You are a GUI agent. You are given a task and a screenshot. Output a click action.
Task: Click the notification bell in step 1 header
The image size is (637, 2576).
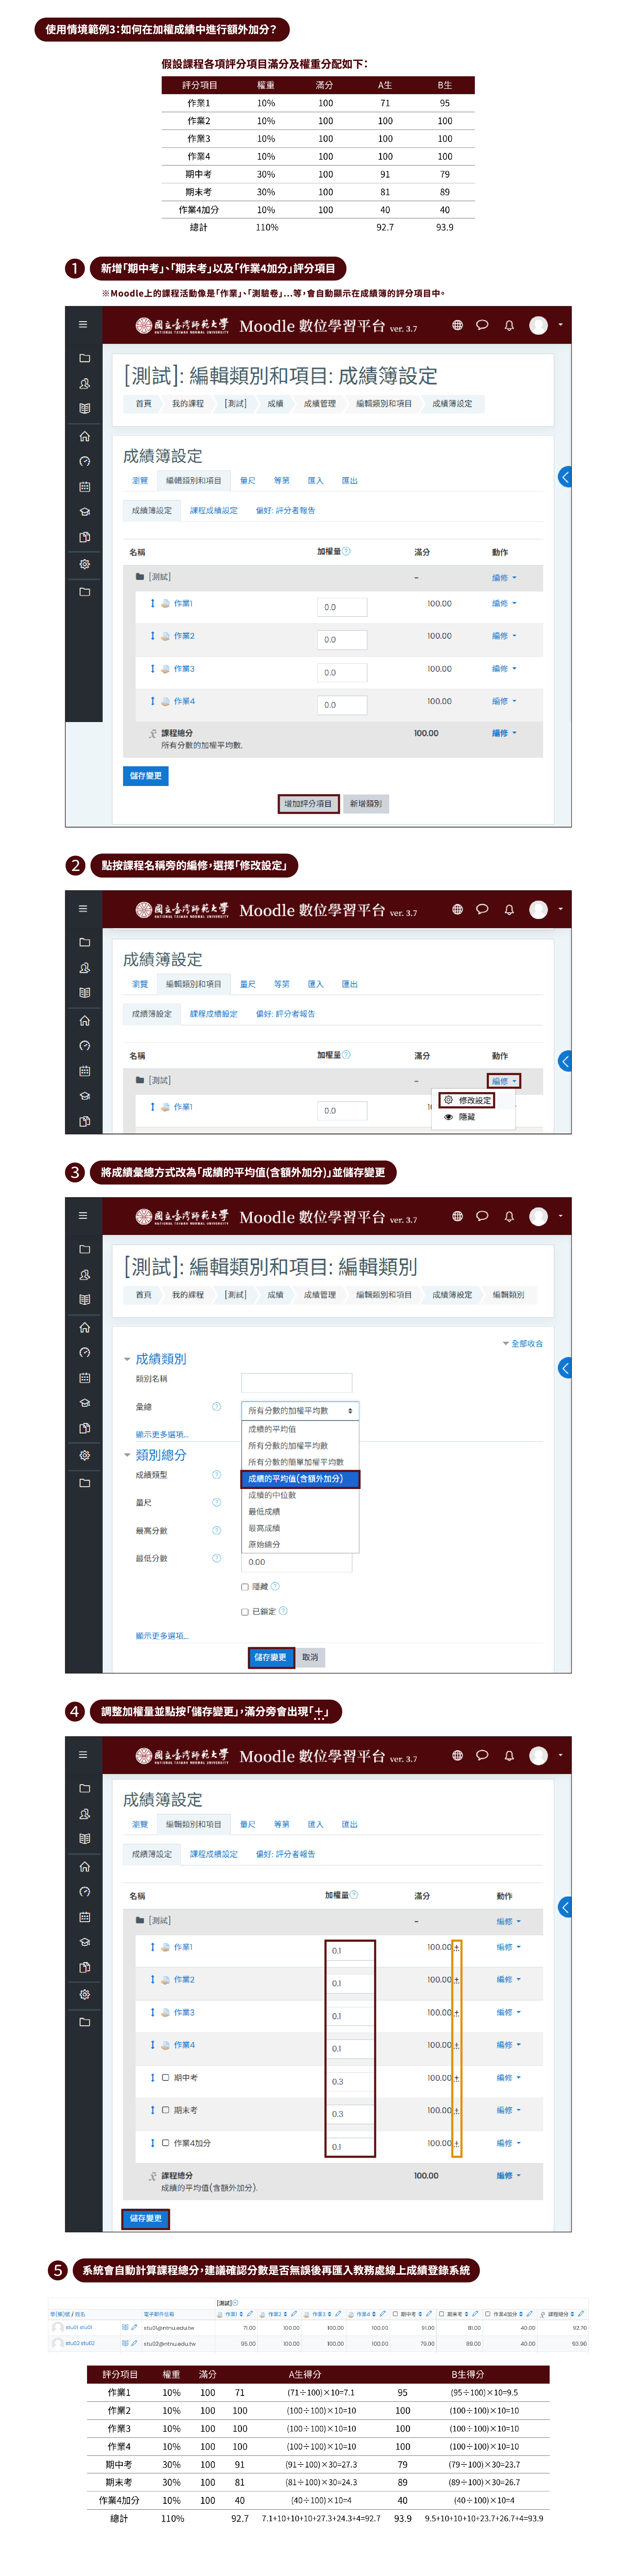tap(509, 325)
